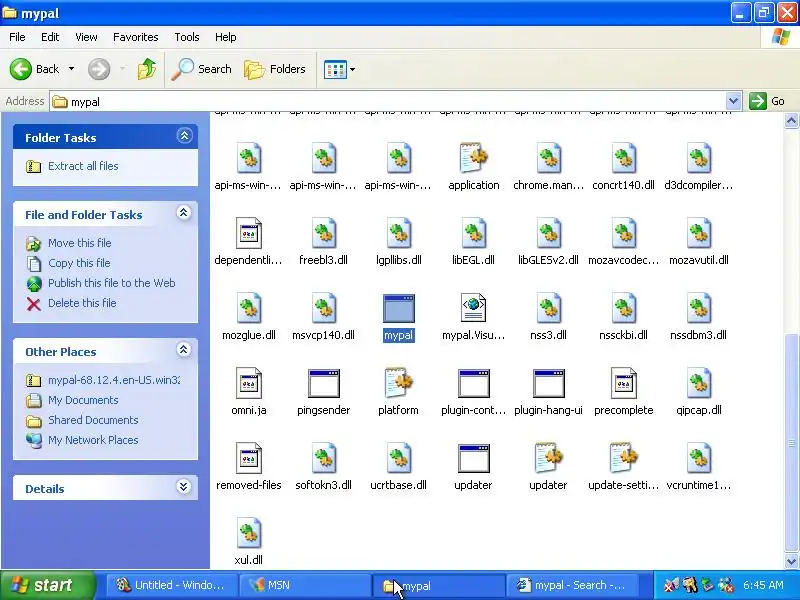Expand the Details panel

pos(183,487)
